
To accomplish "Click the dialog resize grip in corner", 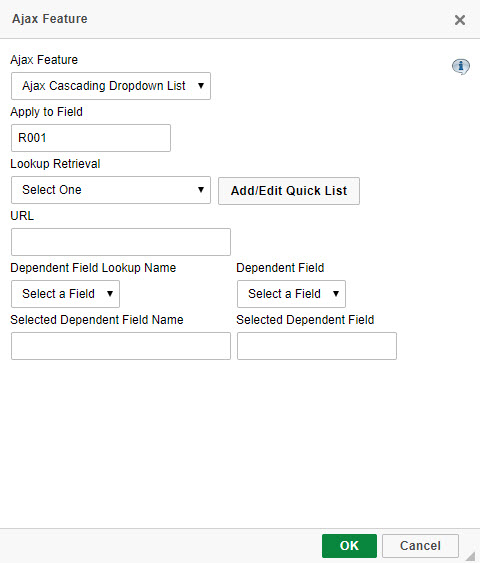I will (x=471, y=555).
